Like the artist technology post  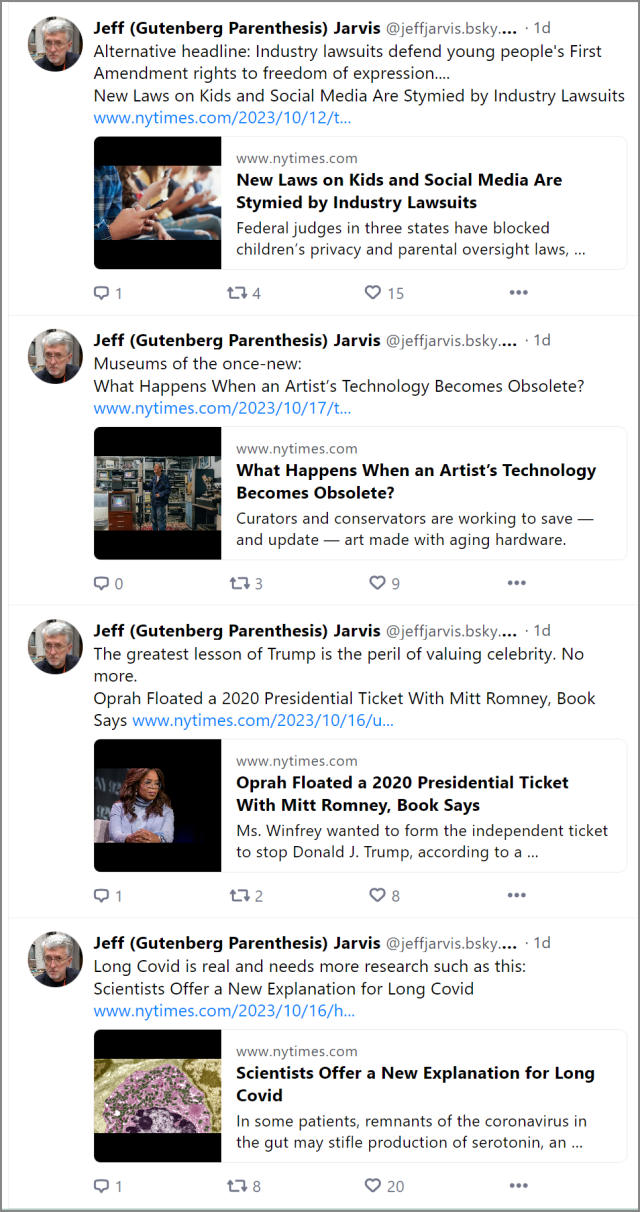click(x=377, y=583)
